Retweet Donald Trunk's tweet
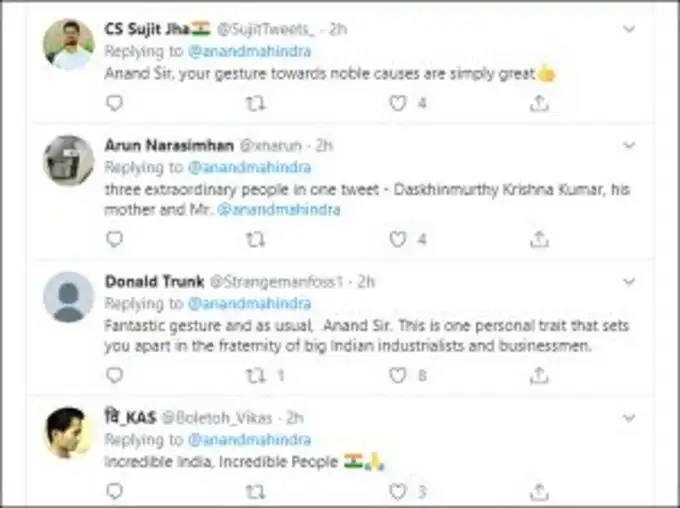680x508 pixels. 256,376
